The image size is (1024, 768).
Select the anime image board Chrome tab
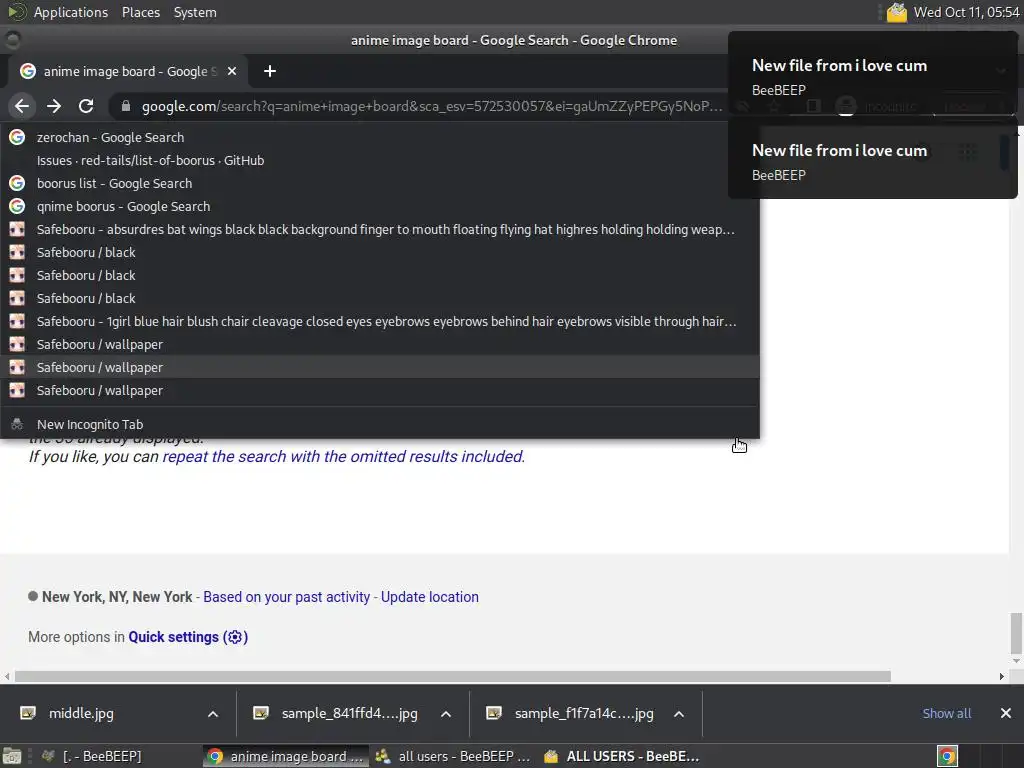[128, 71]
